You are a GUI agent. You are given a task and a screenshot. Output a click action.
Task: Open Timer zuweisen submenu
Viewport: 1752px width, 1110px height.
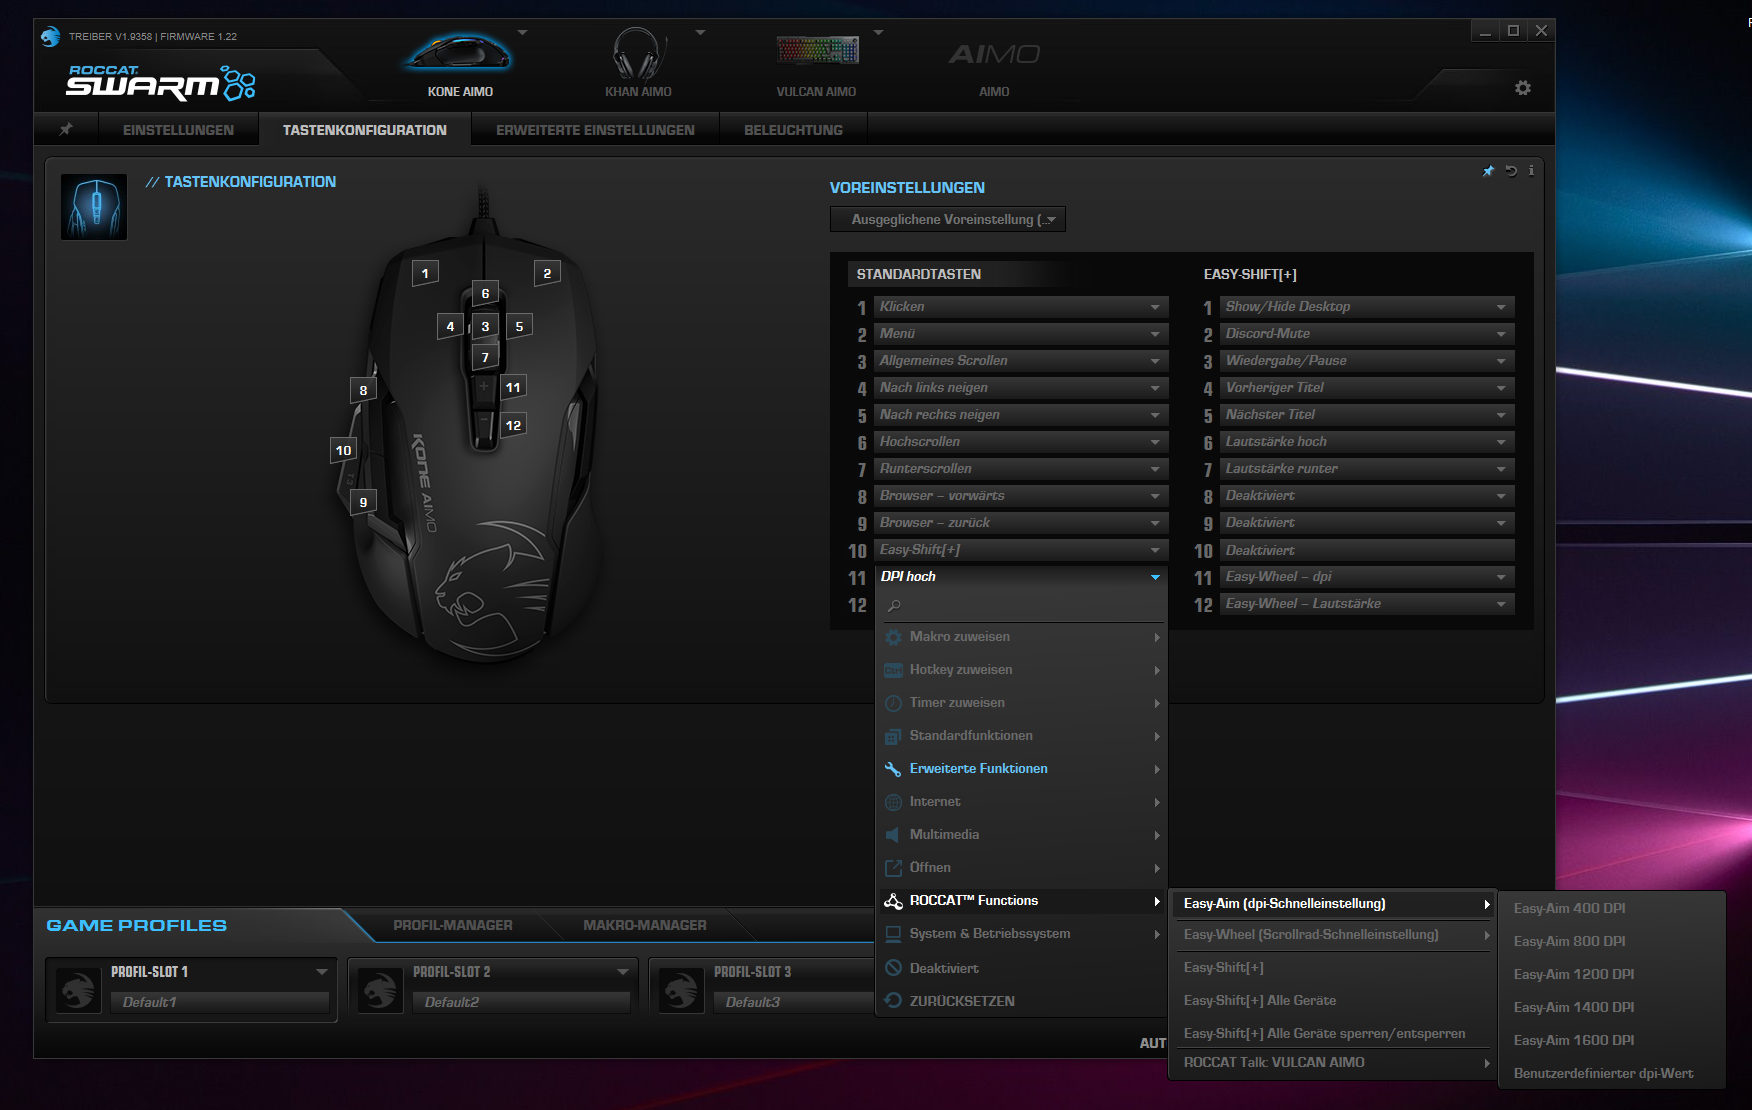tap(1022, 703)
